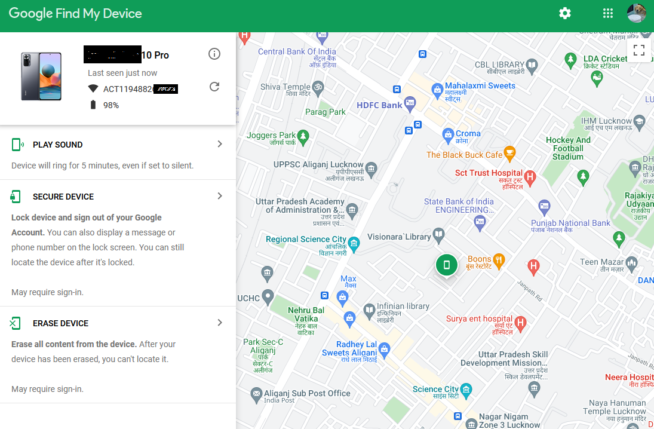Select the Aliganj Sub Post Office marker
654x429 pixels.
[x=256, y=394]
